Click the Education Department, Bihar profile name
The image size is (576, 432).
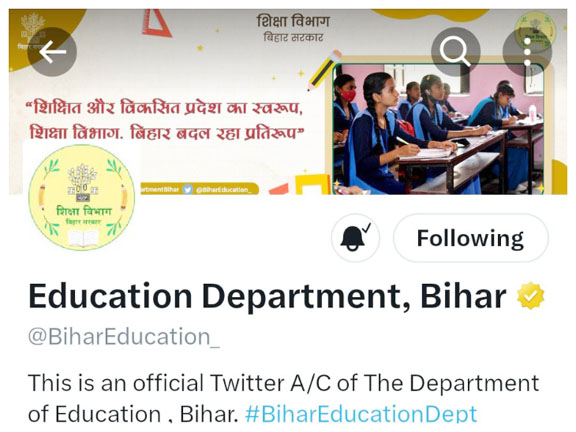pos(267,296)
